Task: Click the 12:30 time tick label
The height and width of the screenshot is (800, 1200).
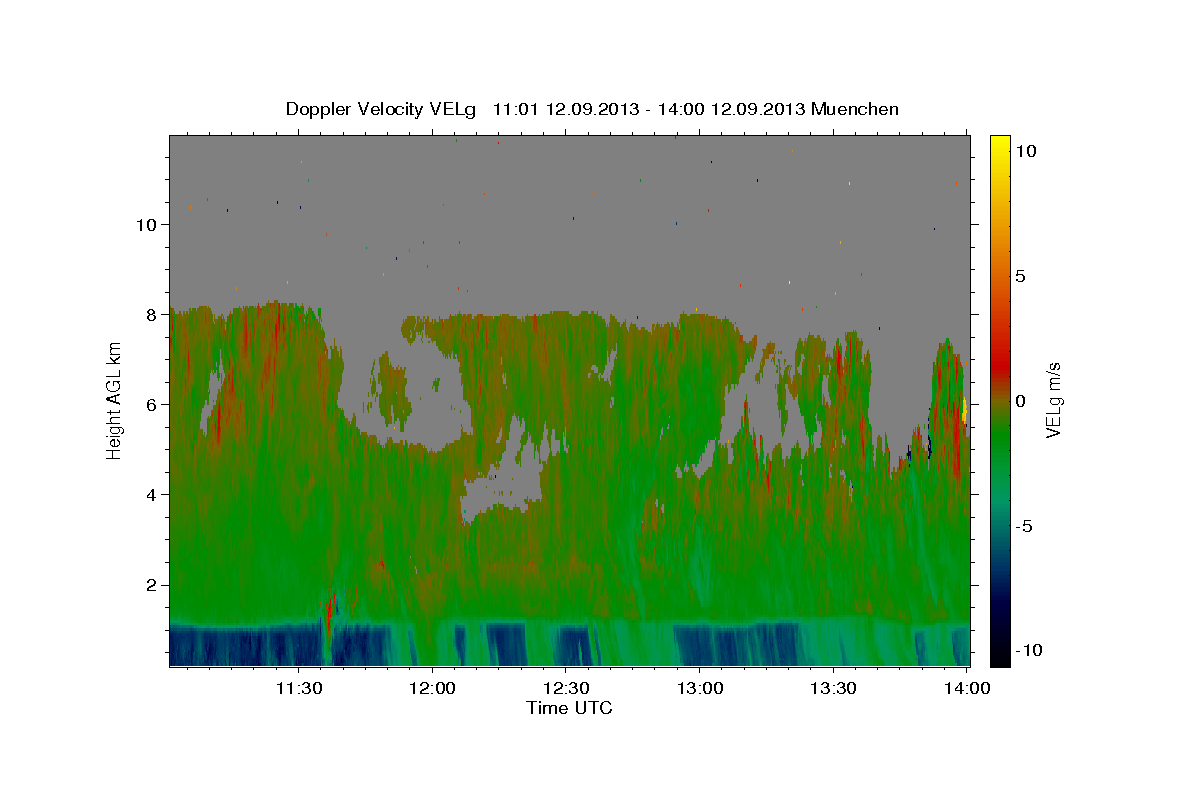Action: [565, 688]
